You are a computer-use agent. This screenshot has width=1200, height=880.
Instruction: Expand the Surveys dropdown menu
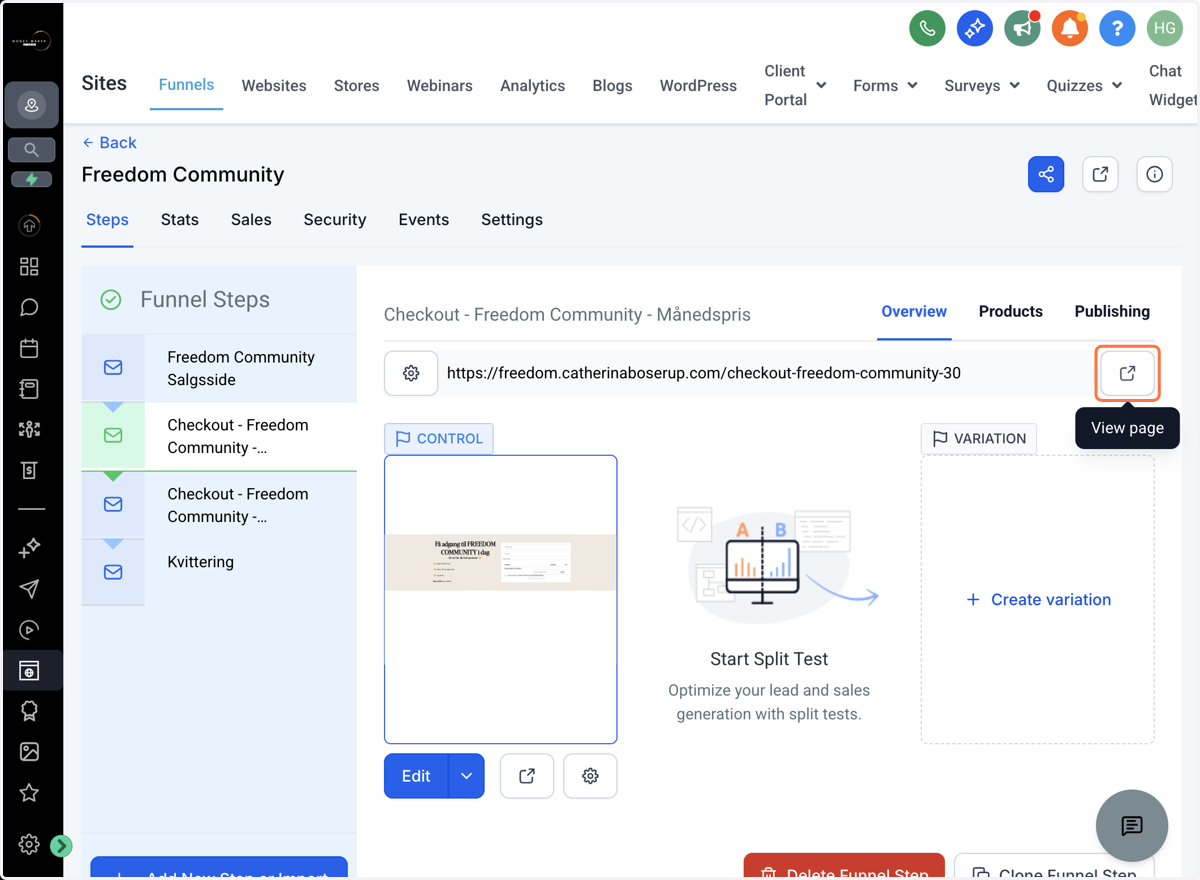[982, 86]
